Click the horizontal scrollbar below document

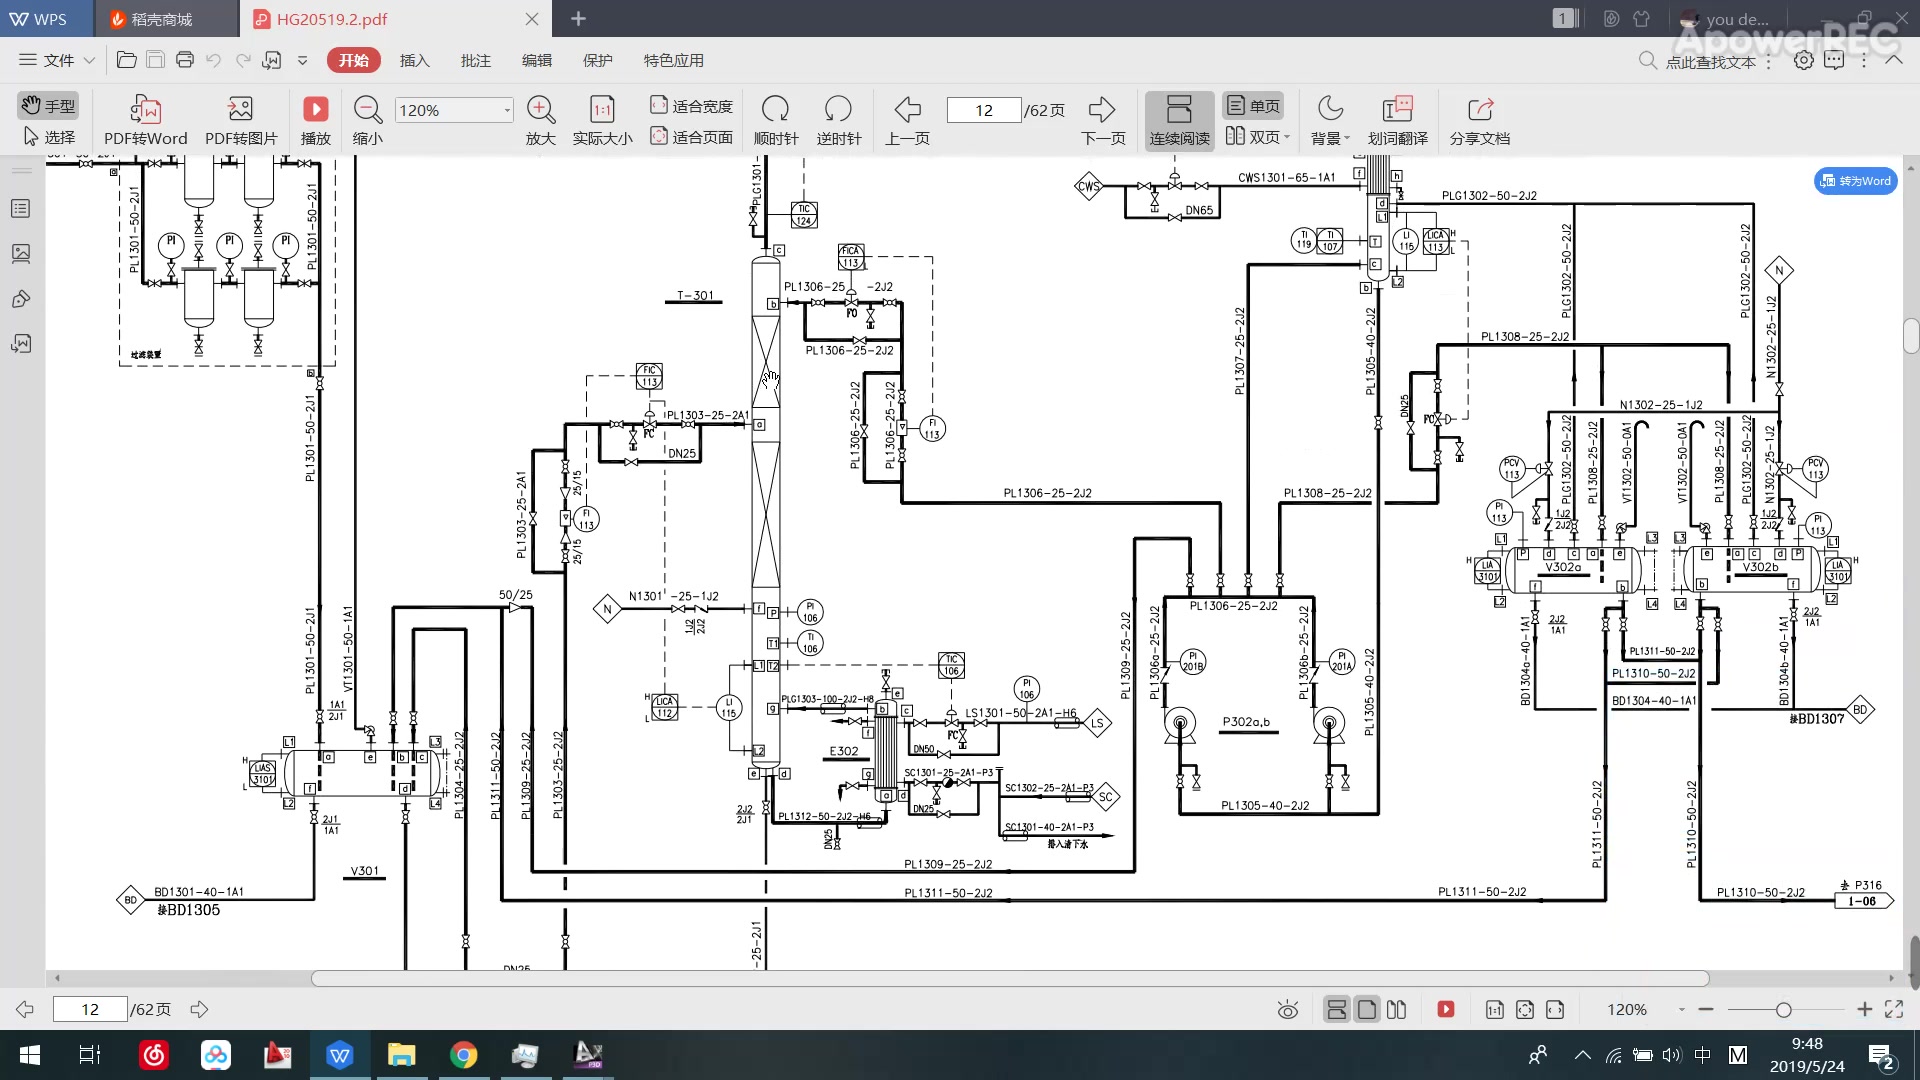point(1009,978)
